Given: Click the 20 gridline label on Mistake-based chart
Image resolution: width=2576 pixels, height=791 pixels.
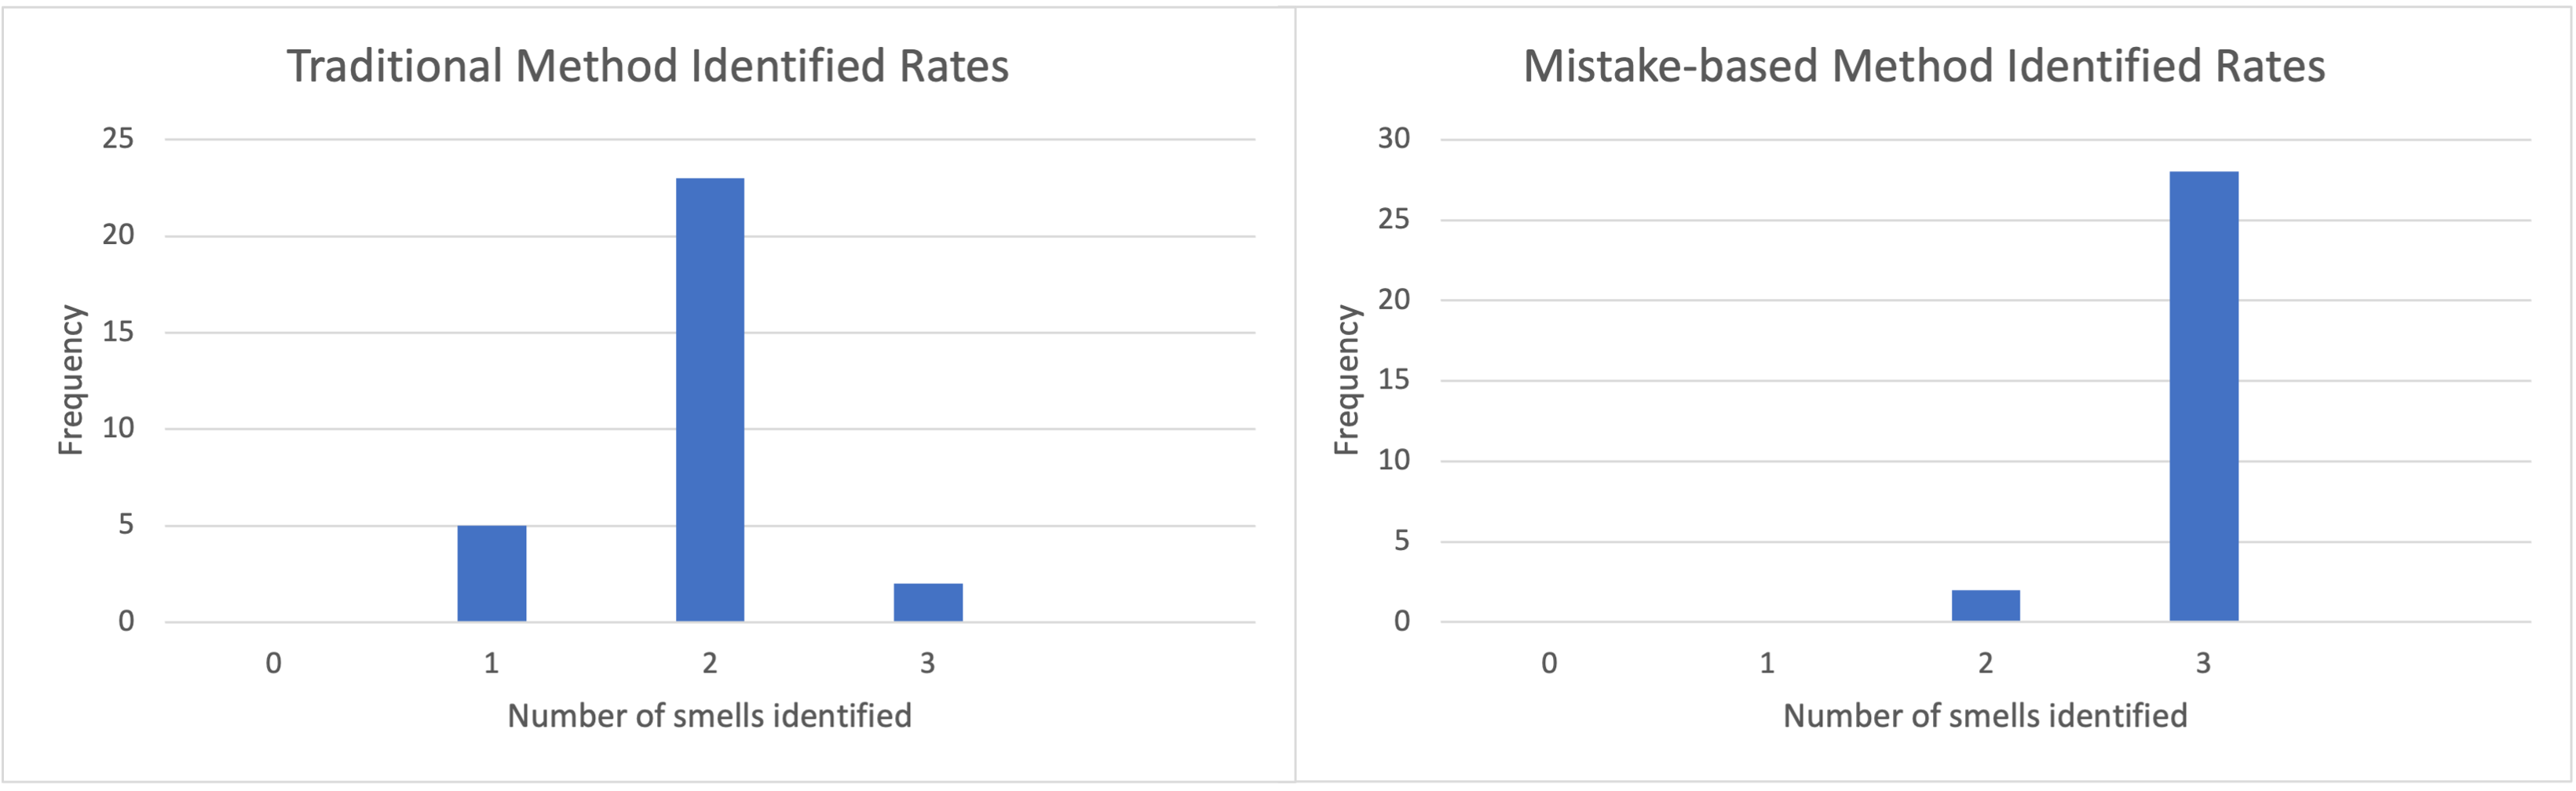Looking at the screenshot, I should pos(1394,299).
